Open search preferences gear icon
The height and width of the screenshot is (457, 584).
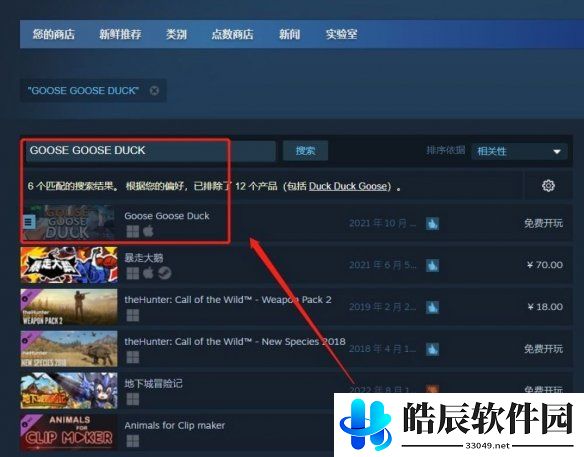coord(548,185)
